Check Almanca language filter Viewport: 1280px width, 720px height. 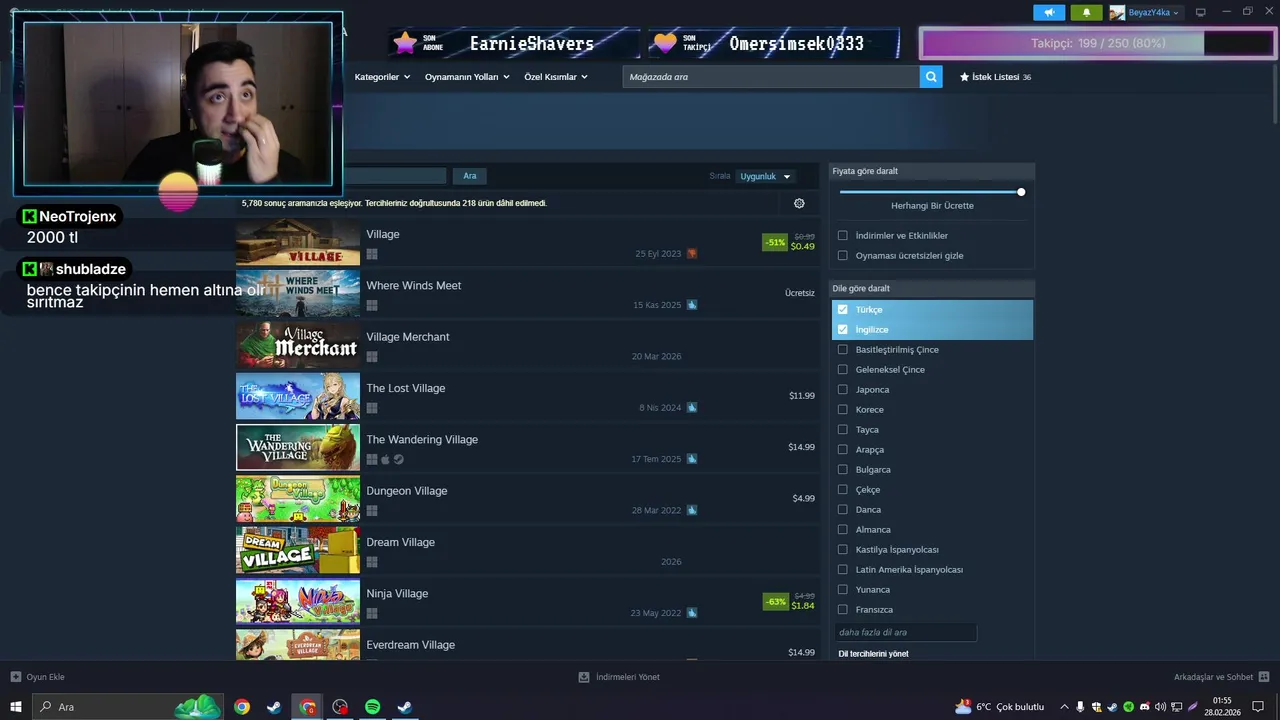click(x=843, y=530)
